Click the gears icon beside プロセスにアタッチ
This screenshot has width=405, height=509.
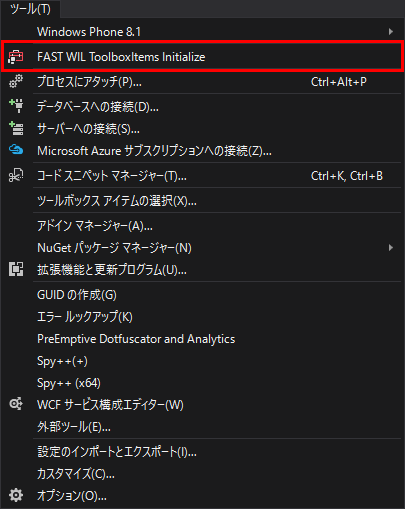16,81
